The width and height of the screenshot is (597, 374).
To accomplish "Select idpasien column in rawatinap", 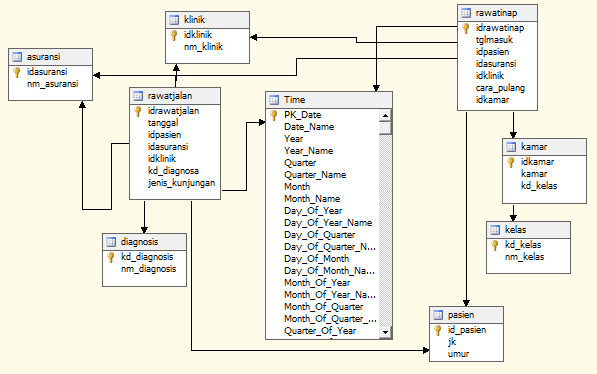I will pos(492,52).
